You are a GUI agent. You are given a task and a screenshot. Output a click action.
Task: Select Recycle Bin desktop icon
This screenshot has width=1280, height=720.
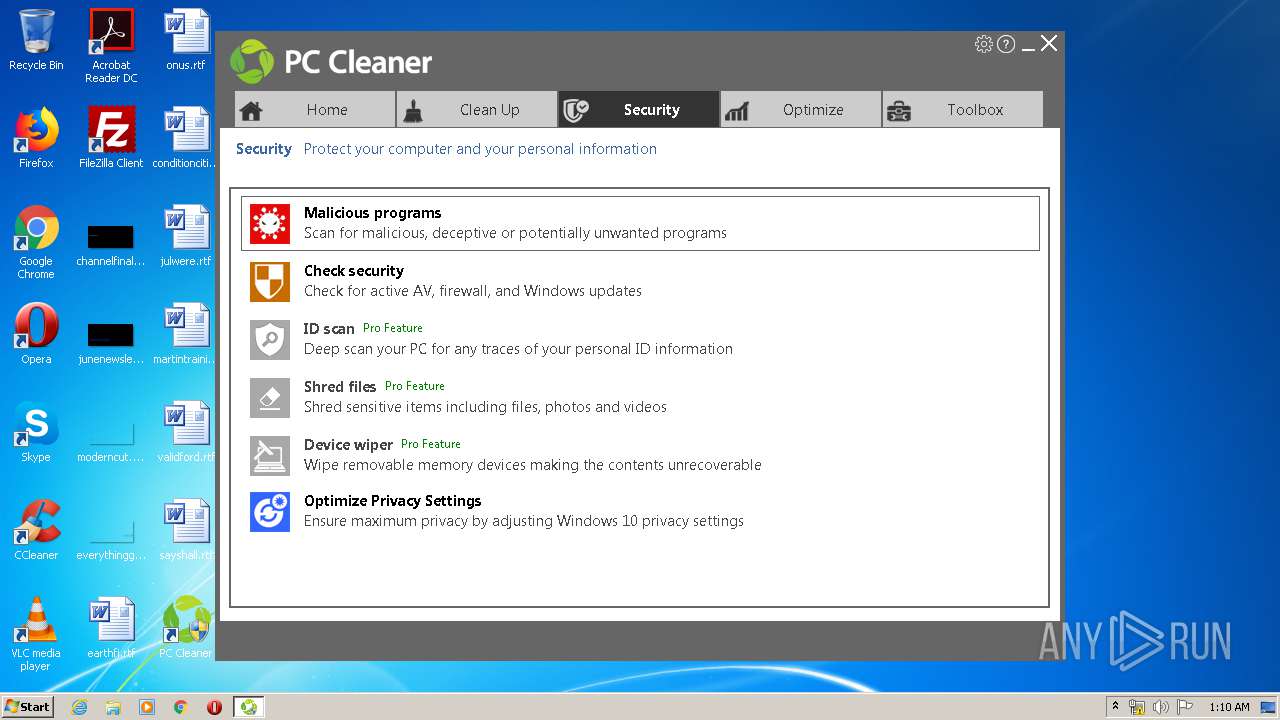36,40
